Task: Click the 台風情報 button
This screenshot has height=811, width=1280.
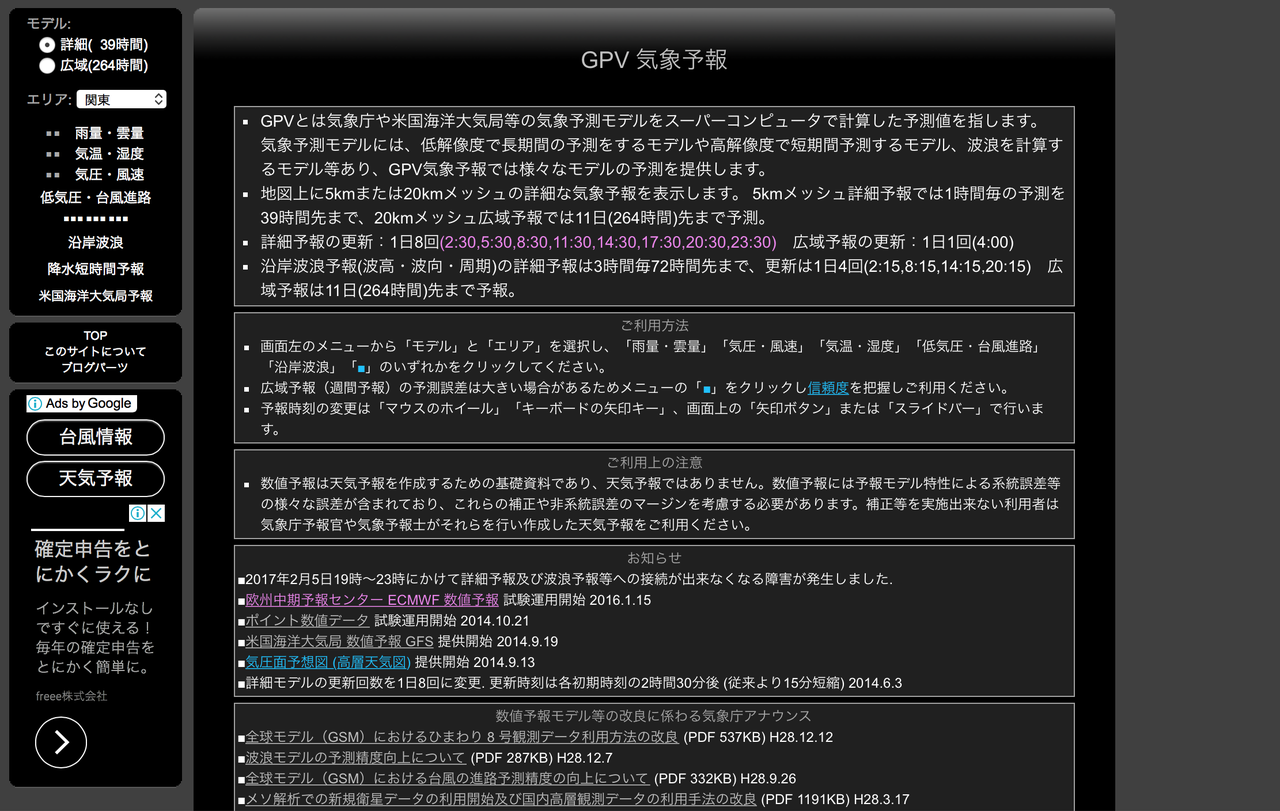Action: (95, 437)
